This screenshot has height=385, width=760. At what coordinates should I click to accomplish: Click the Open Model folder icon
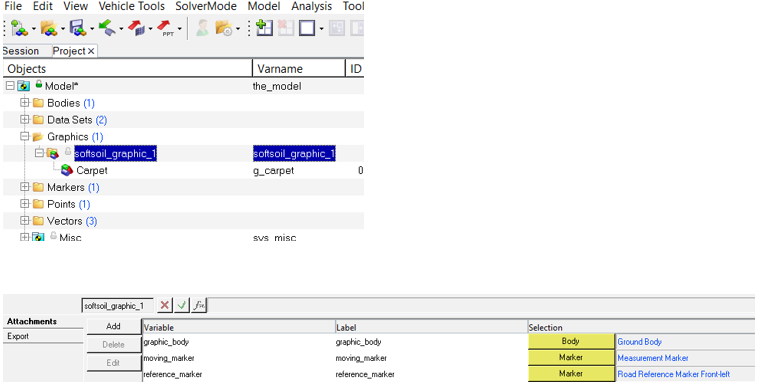point(48,28)
